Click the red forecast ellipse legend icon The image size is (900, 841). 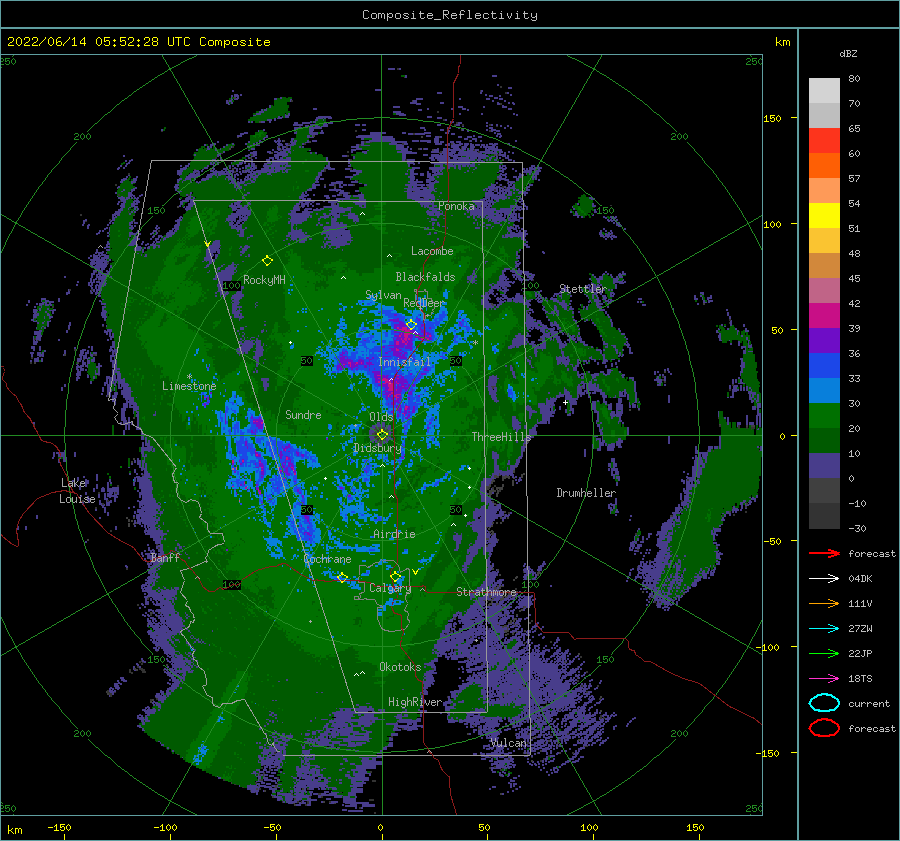point(824,728)
